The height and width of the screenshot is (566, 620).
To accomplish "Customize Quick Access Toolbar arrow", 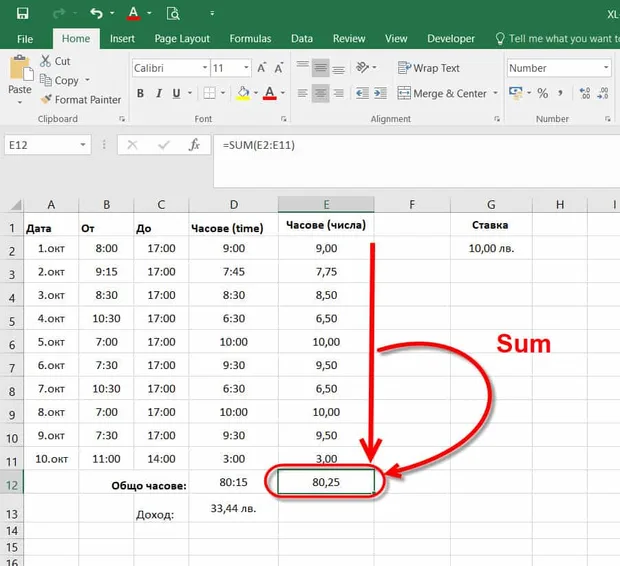I will pyautogui.click(x=212, y=13).
